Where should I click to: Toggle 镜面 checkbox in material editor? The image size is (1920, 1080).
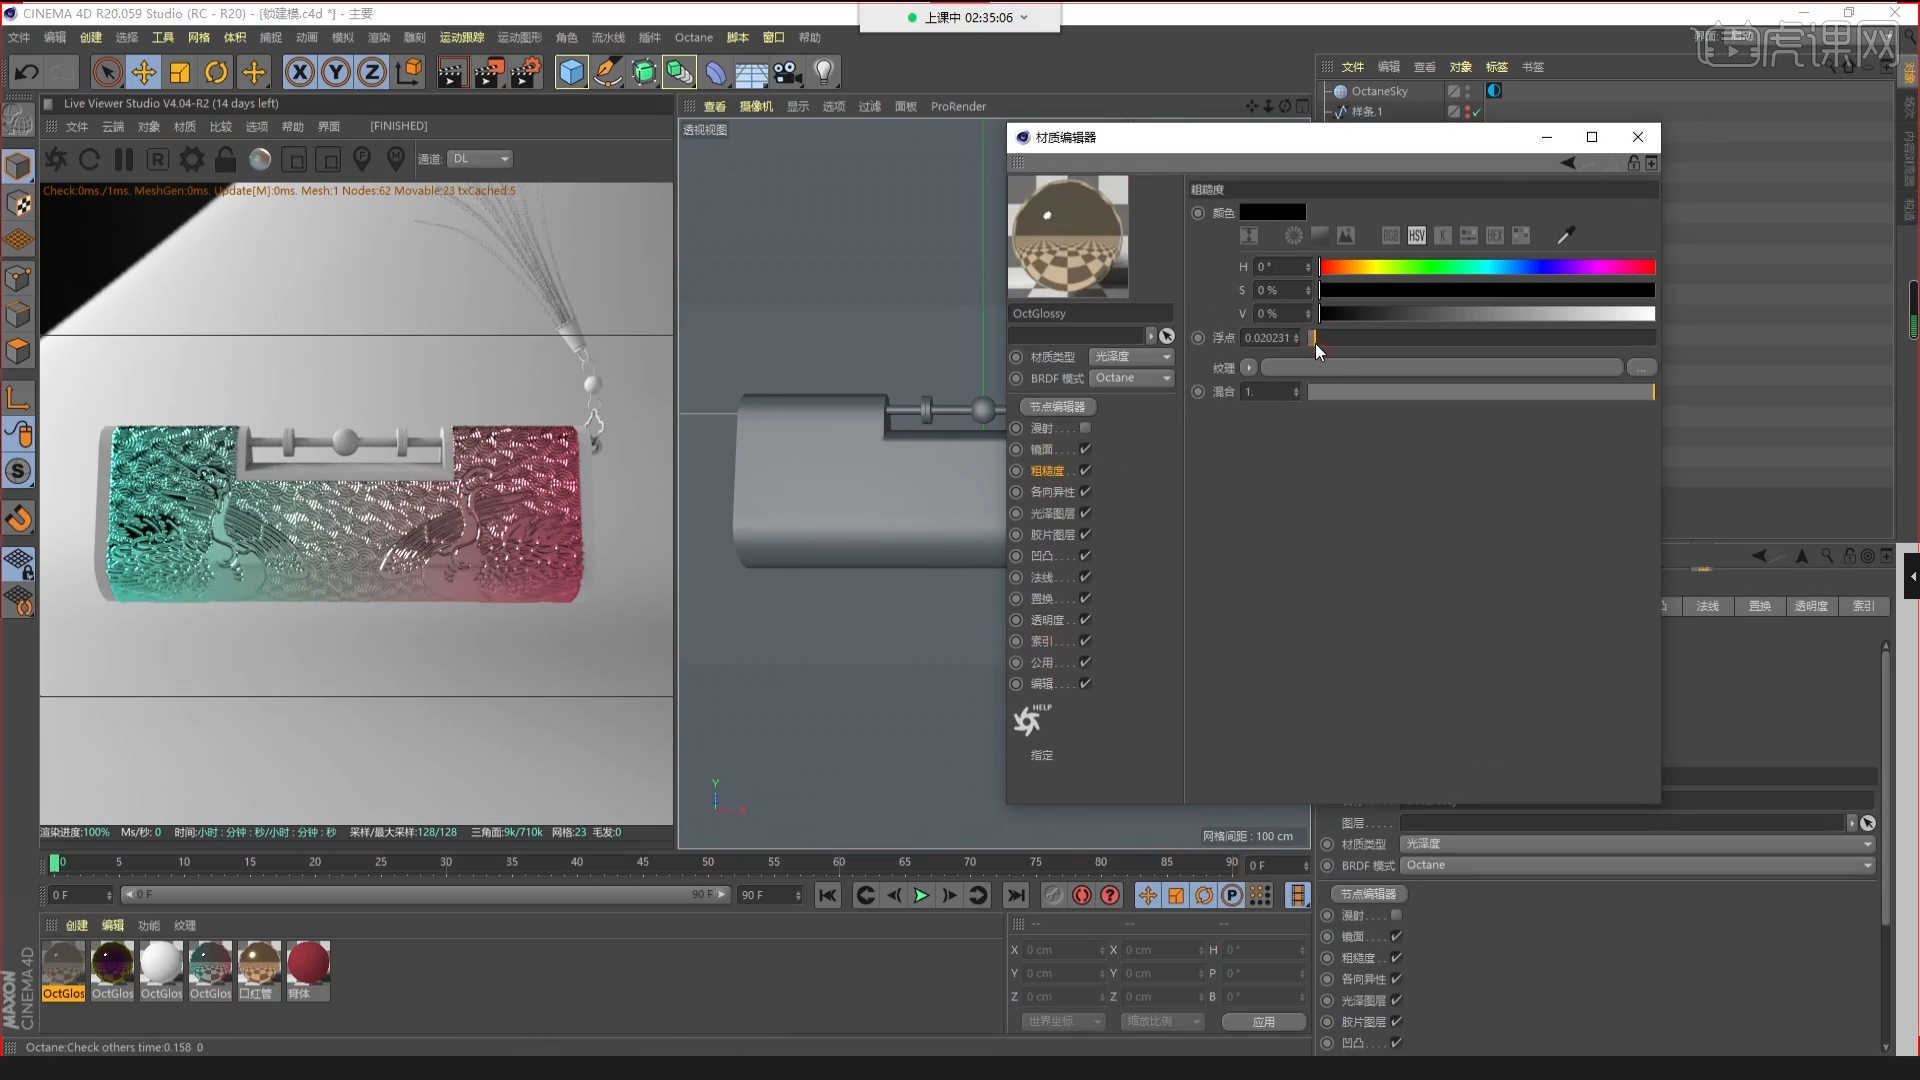1085,449
